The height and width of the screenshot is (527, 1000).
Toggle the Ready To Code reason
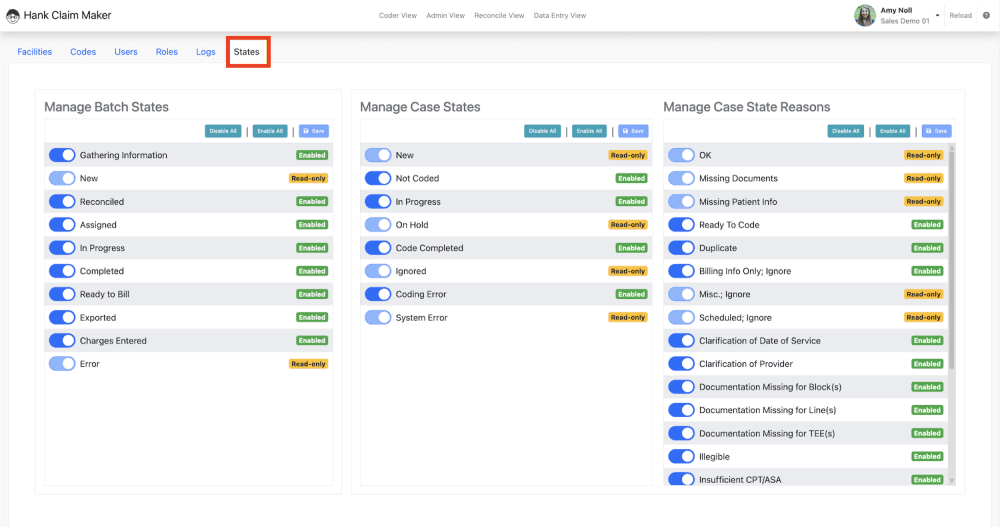coord(681,225)
